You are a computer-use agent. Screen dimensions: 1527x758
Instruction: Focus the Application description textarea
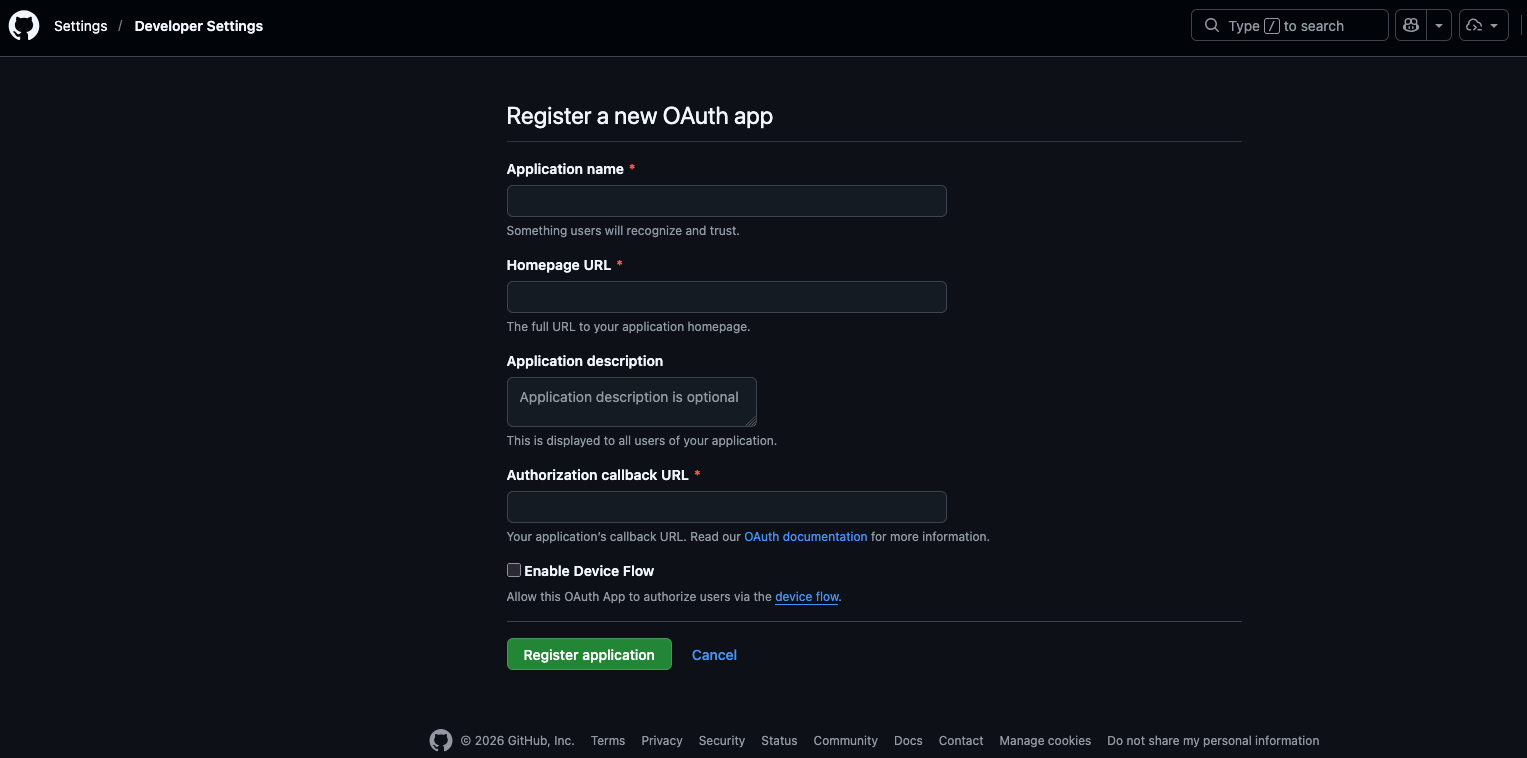click(x=632, y=402)
